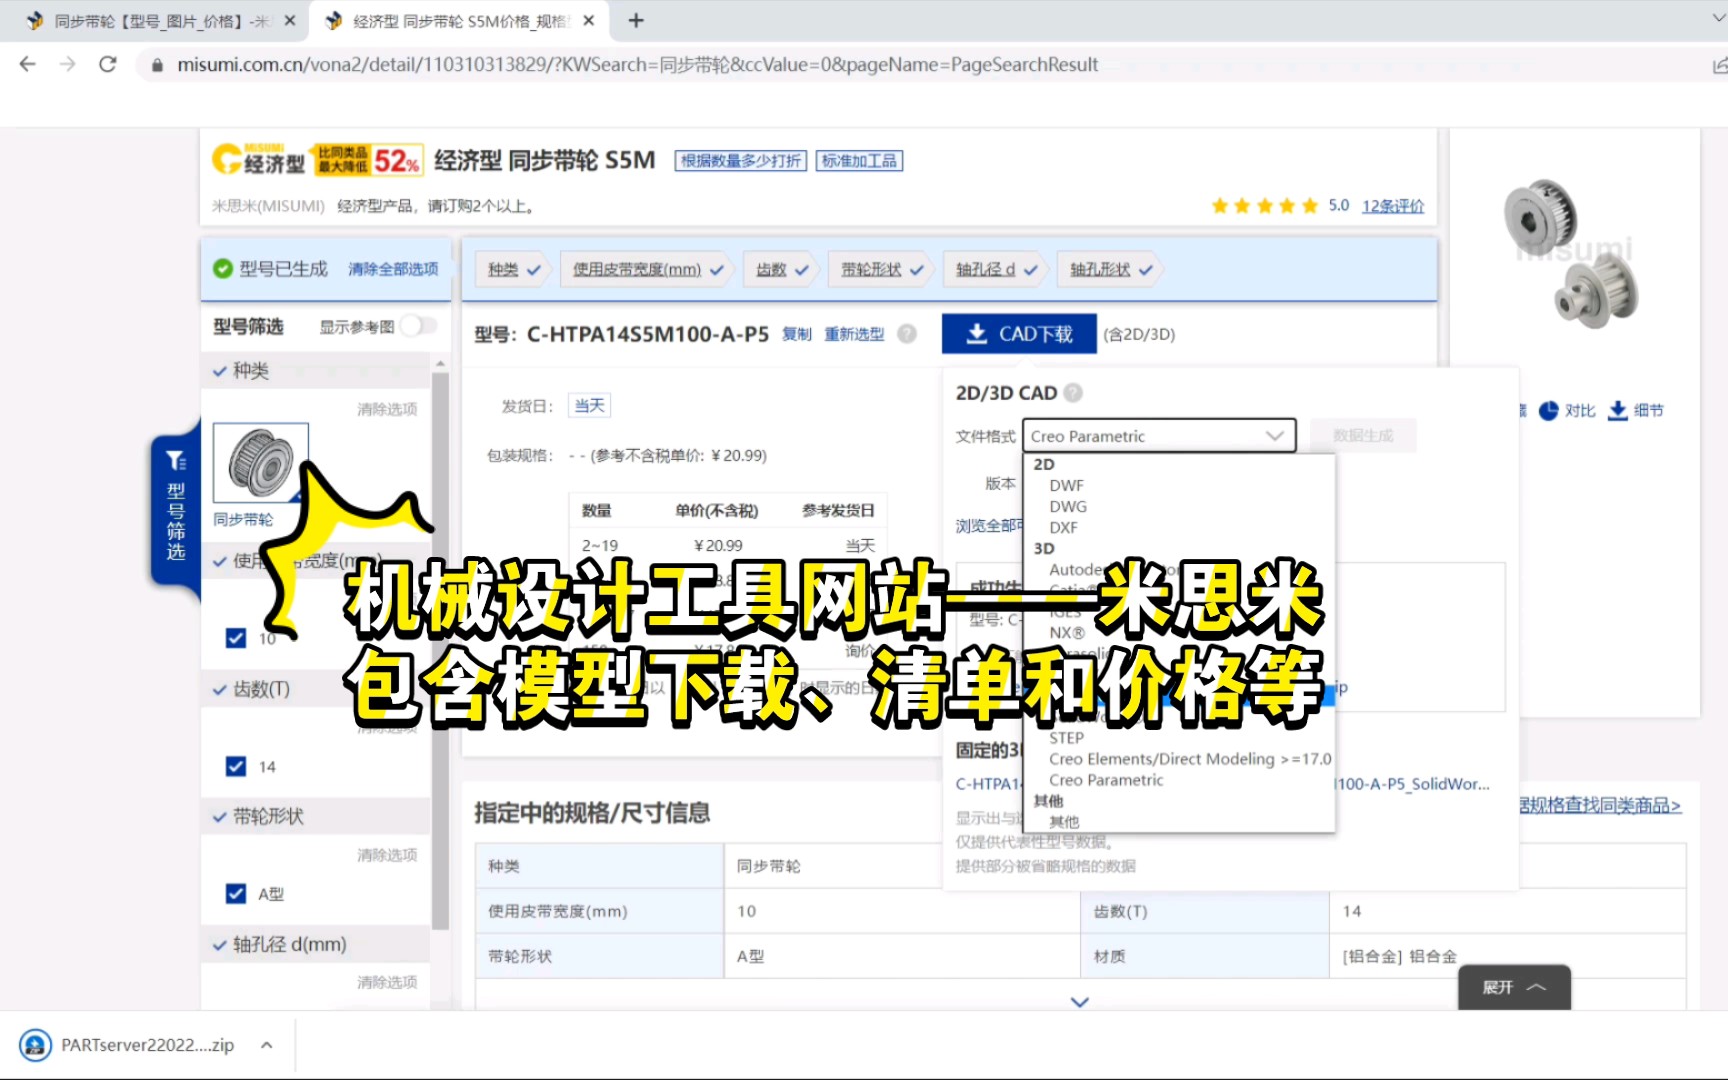Close the 经济型 同步带轮 S5M tab
This screenshot has height=1080, width=1728.
[x=588, y=20]
